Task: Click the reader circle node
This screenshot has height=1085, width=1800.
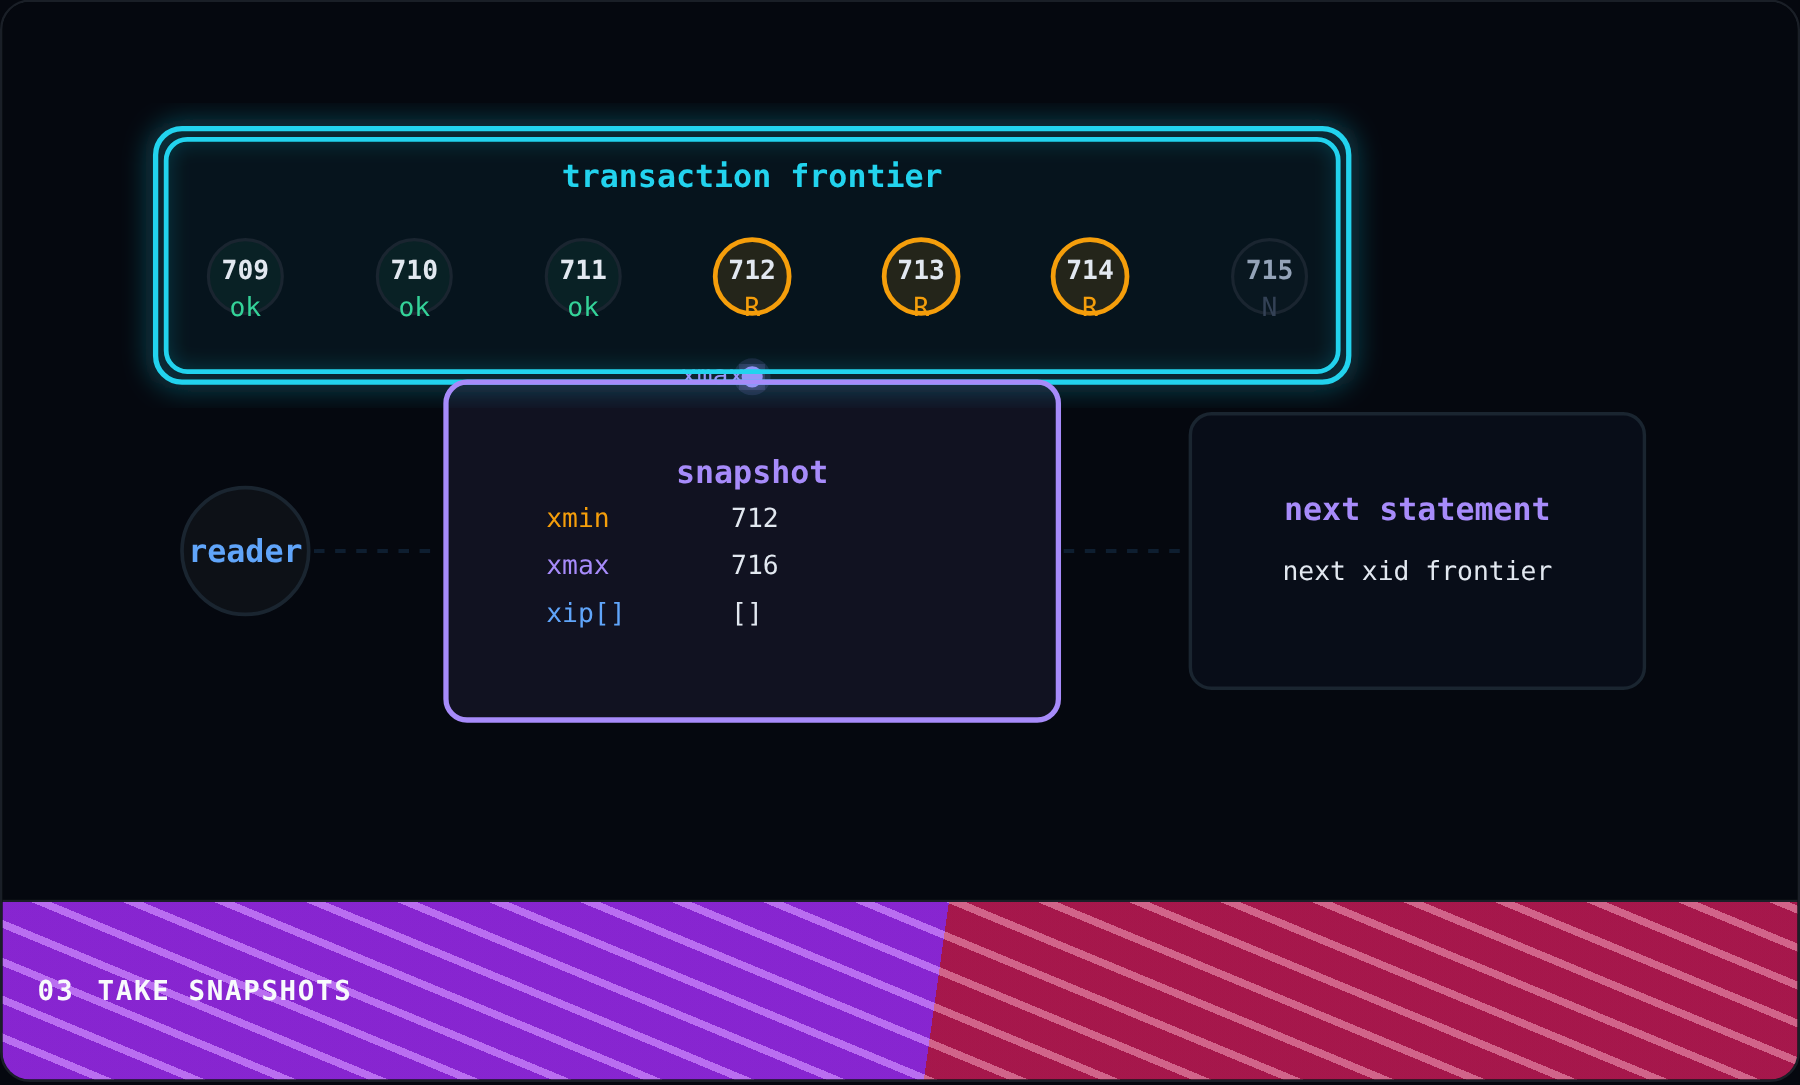Action: (245, 551)
